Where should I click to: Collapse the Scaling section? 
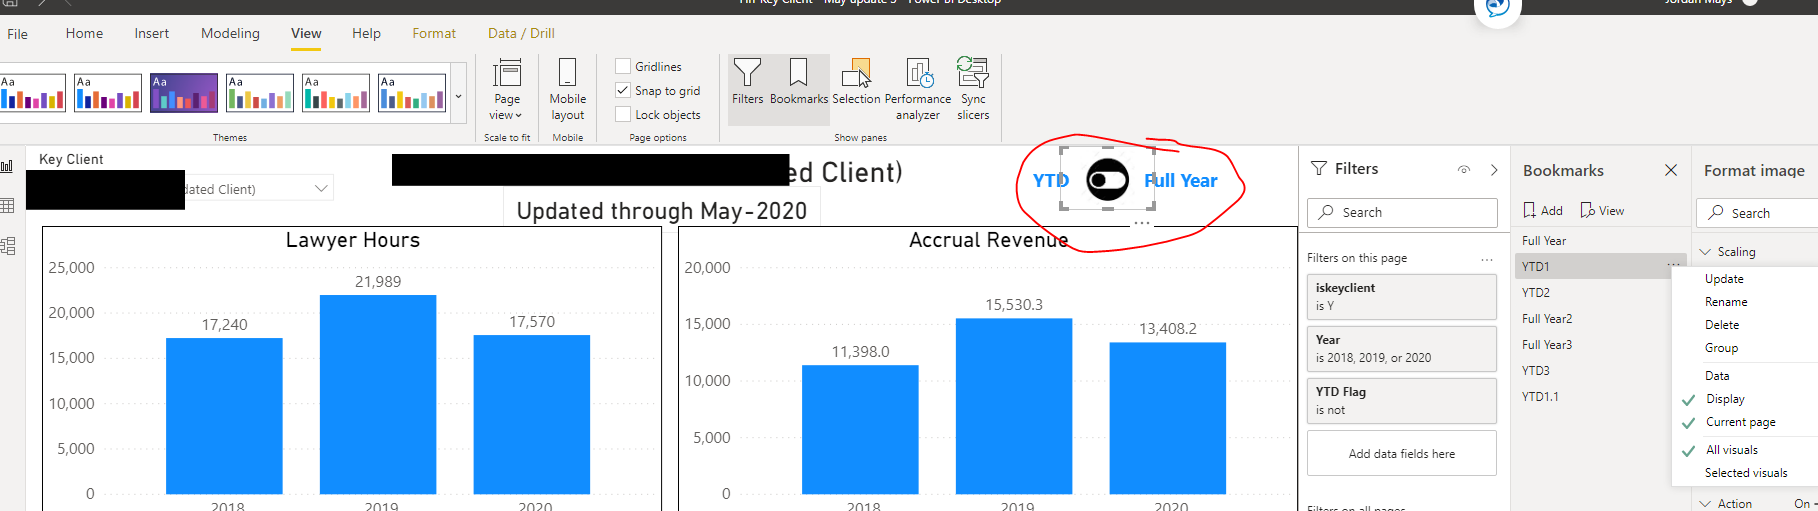pos(1706,252)
